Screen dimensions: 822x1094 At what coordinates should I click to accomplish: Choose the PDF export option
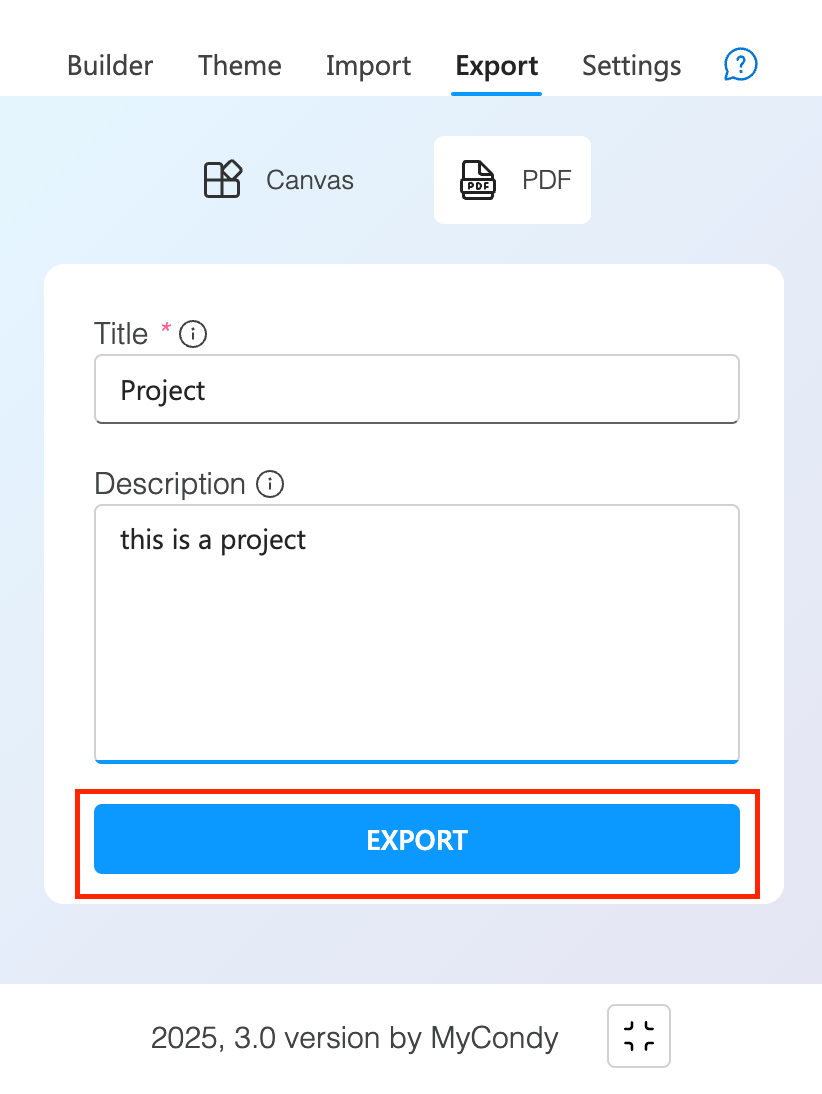click(x=512, y=180)
